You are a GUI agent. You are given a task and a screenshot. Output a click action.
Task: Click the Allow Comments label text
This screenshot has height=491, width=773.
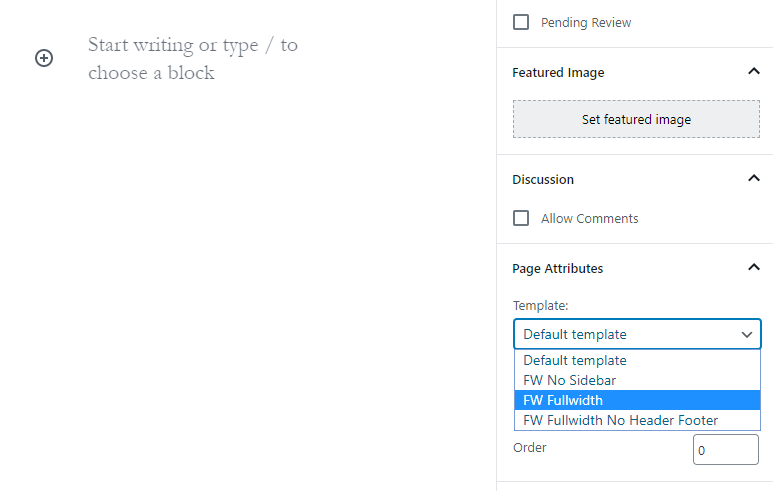click(x=589, y=219)
